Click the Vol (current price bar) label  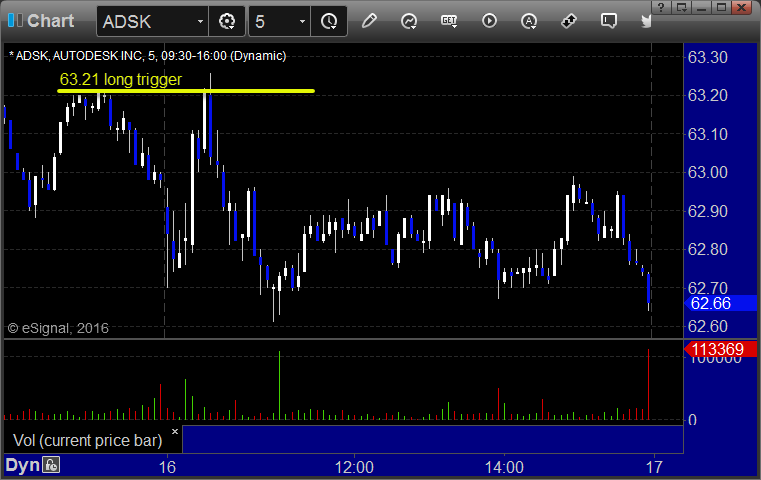(x=87, y=440)
